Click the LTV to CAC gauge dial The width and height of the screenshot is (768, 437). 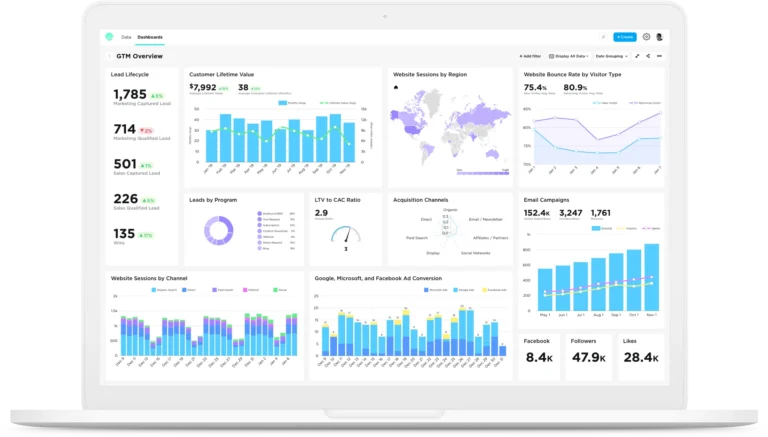(x=346, y=235)
